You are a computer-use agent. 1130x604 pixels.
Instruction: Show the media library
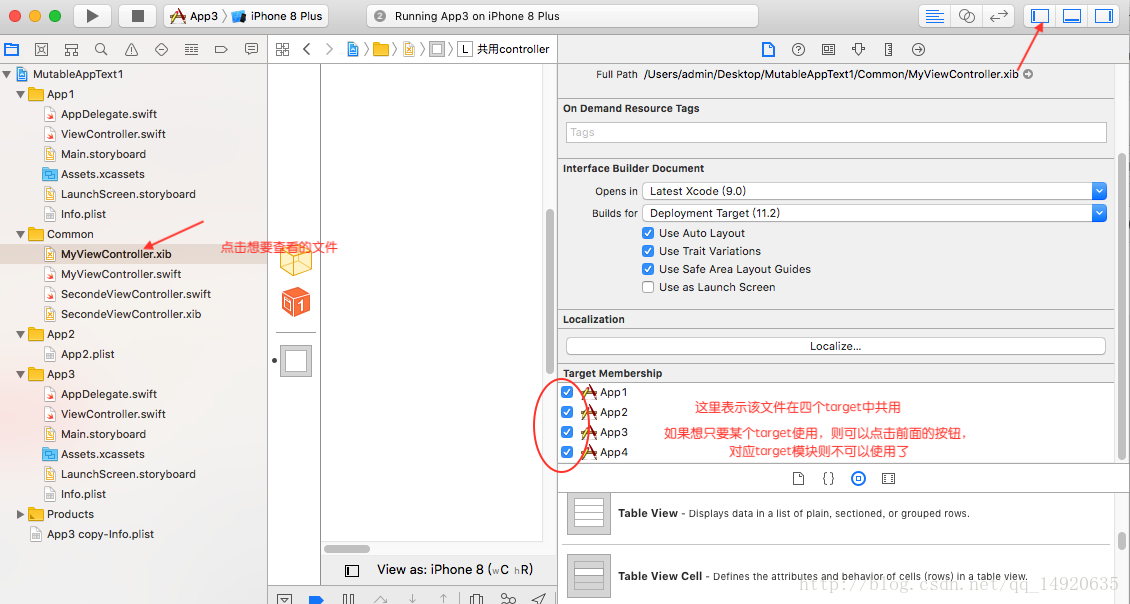coord(889,479)
